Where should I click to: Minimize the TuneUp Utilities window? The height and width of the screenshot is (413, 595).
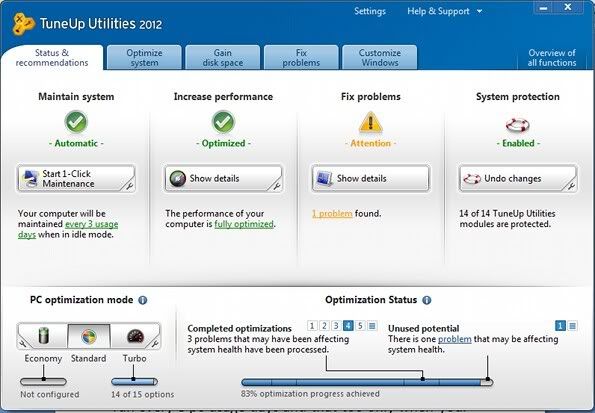pos(543,8)
